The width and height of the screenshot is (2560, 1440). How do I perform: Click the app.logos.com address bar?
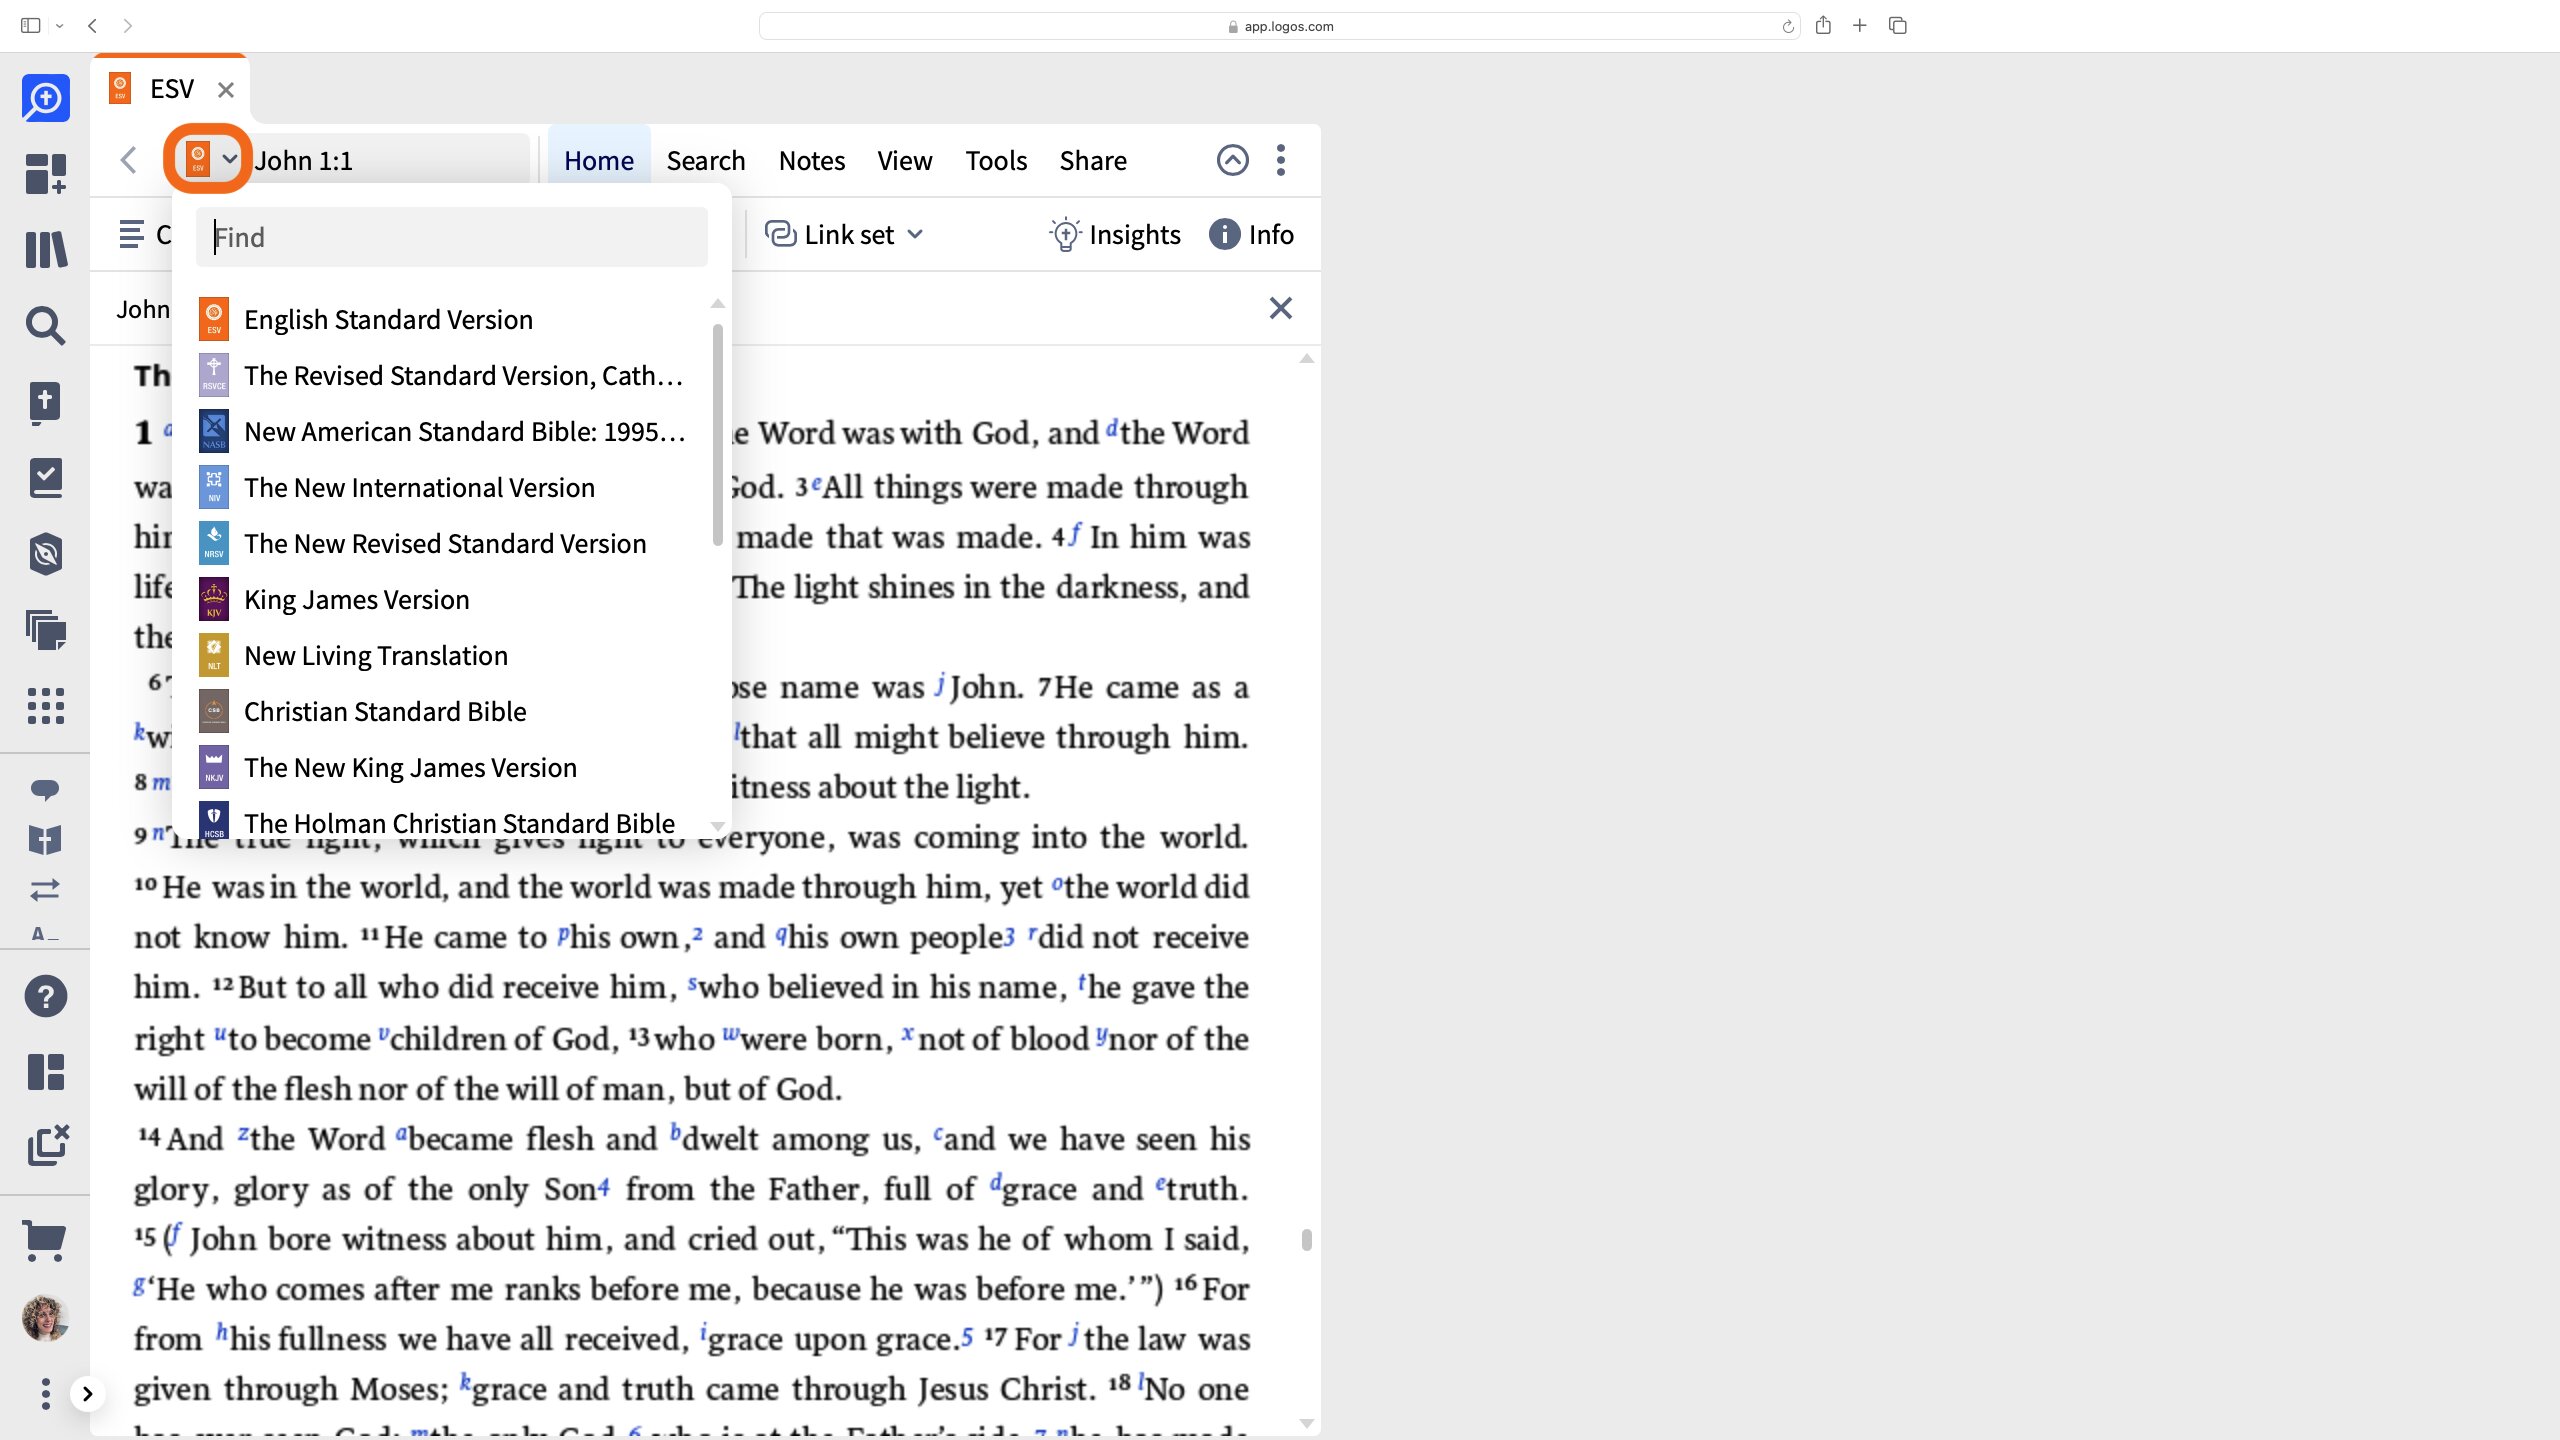pos(1279,26)
